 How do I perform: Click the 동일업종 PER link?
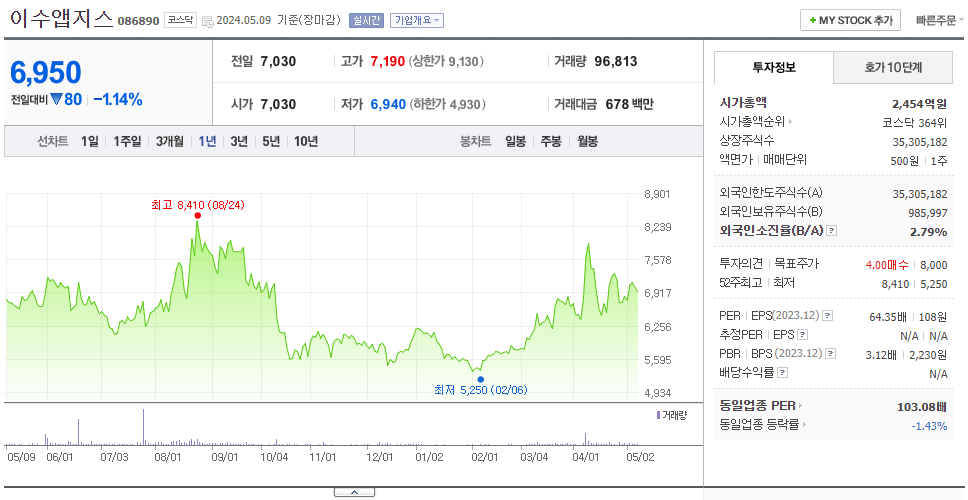click(x=761, y=406)
